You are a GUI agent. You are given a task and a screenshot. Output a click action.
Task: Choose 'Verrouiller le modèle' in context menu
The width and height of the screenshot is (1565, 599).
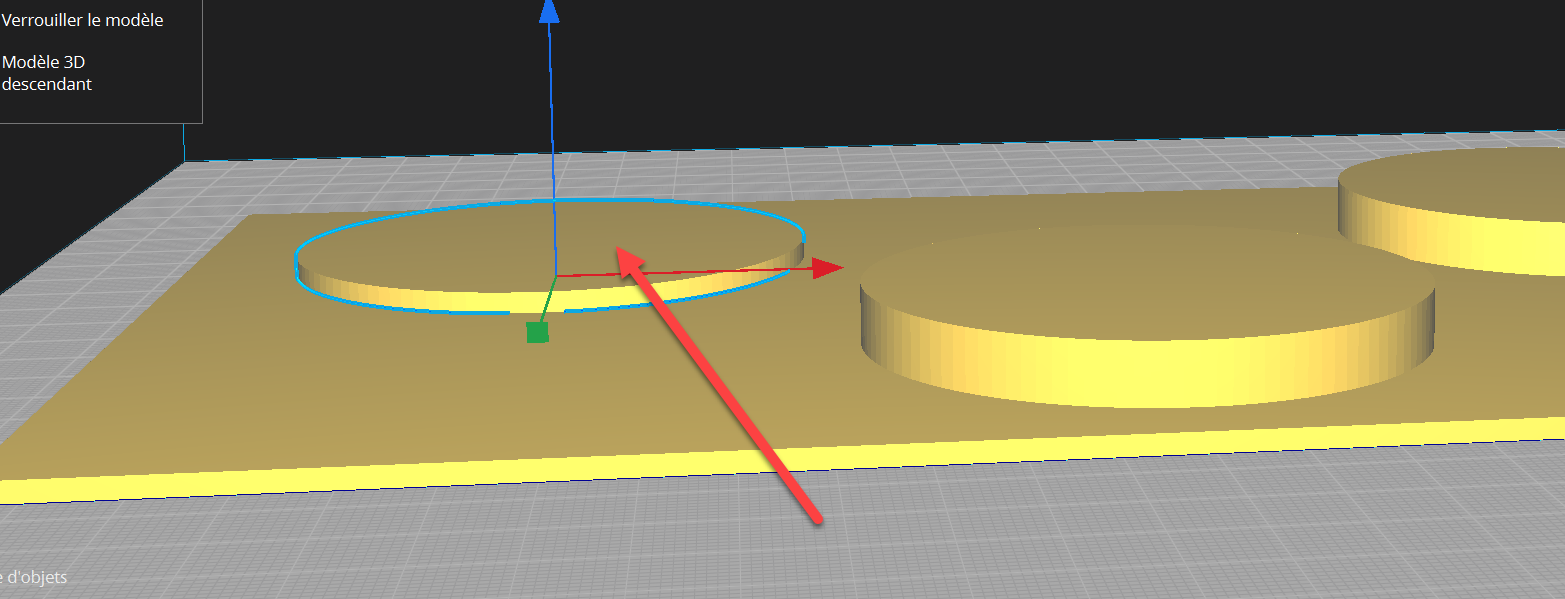[82, 20]
